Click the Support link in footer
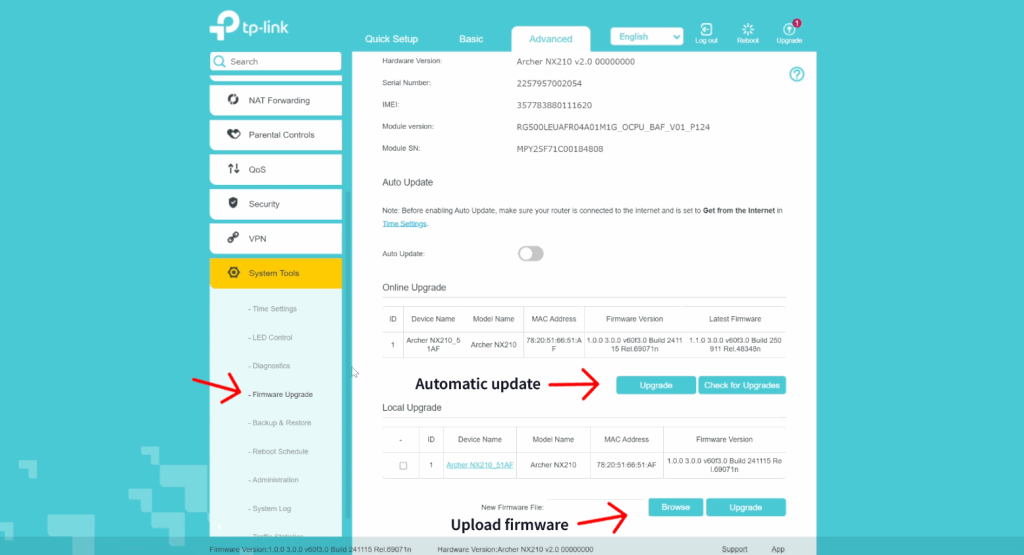Image resolution: width=1024 pixels, height=555 pixels. pos(734,549)
